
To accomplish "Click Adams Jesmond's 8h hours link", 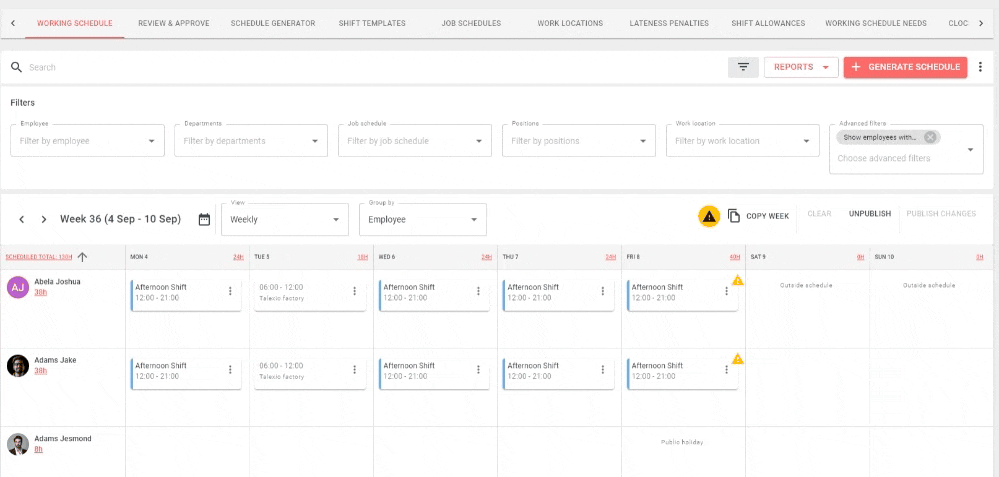I will click(39, 450).
